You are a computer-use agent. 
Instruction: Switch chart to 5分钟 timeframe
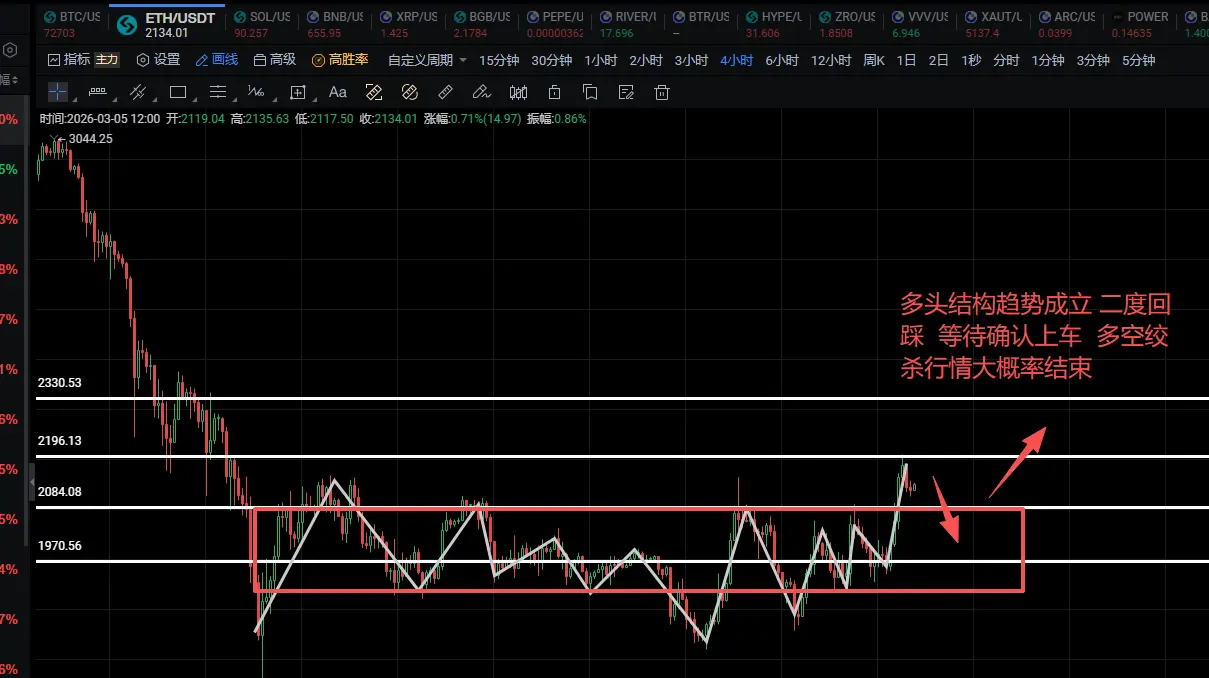point(1138,60)
